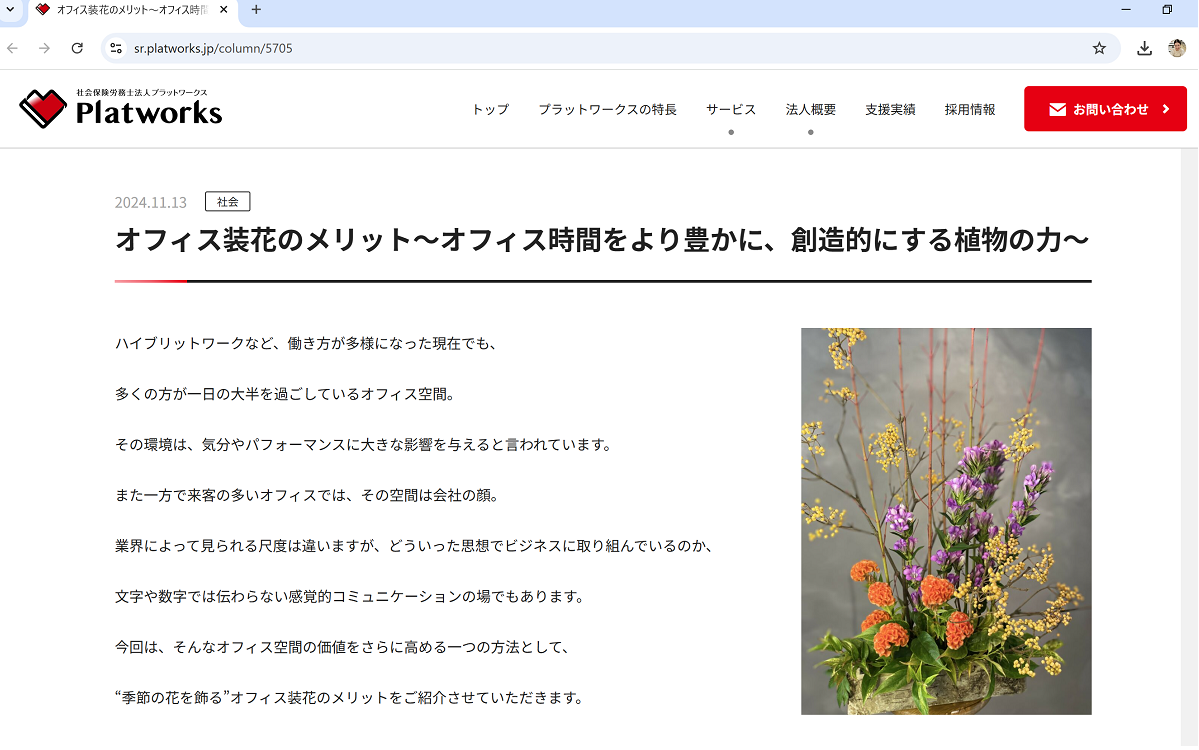Click the paragraph starting ハイブリットワークなど
1199x750 pixels.
click(307, 344)
